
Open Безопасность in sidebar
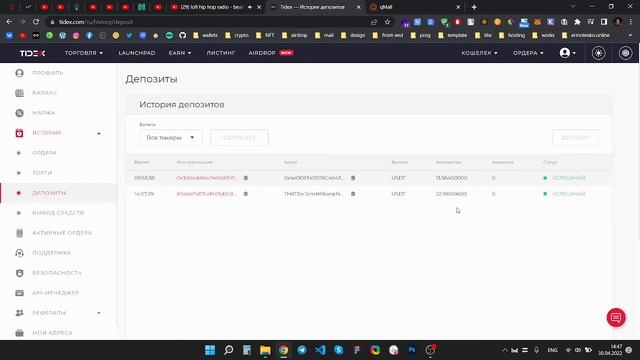(x=58, y=273)
